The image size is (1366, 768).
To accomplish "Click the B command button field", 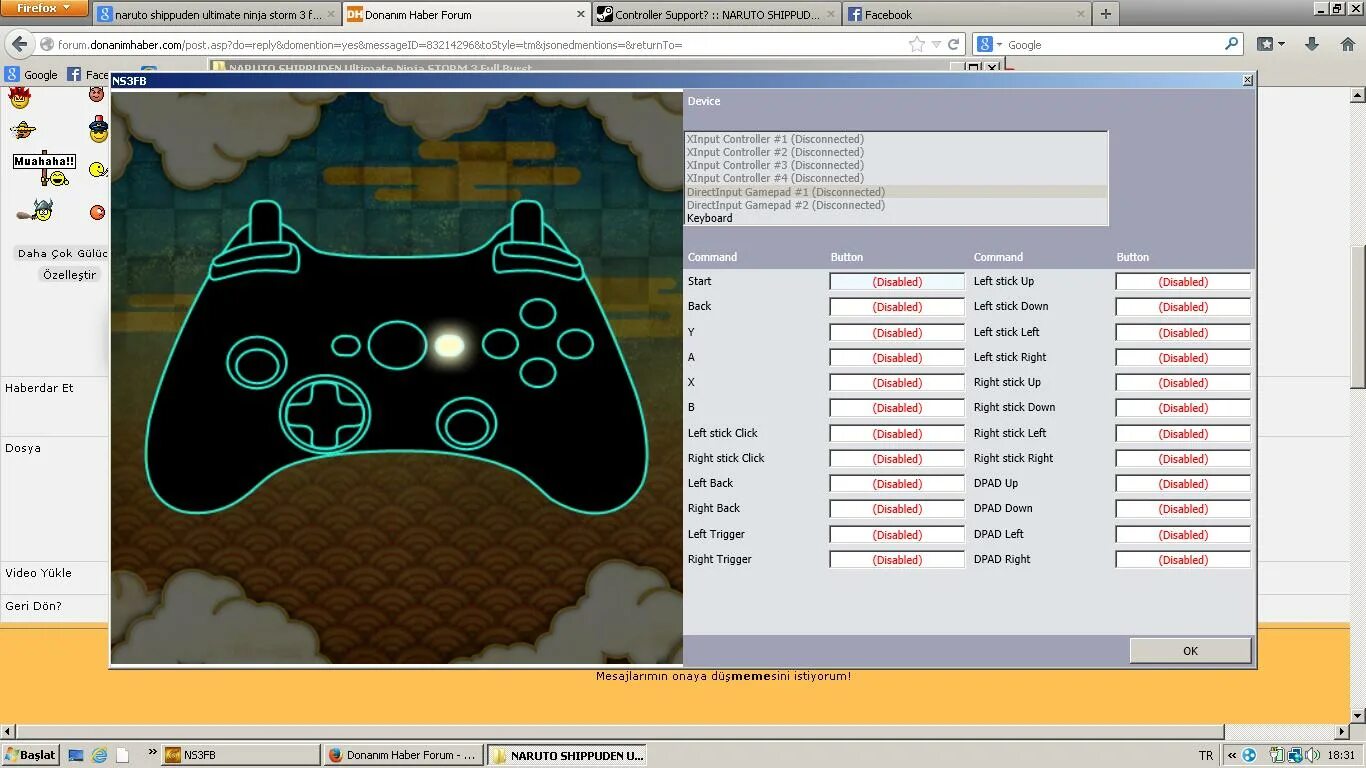I will [x=897, y=408].
